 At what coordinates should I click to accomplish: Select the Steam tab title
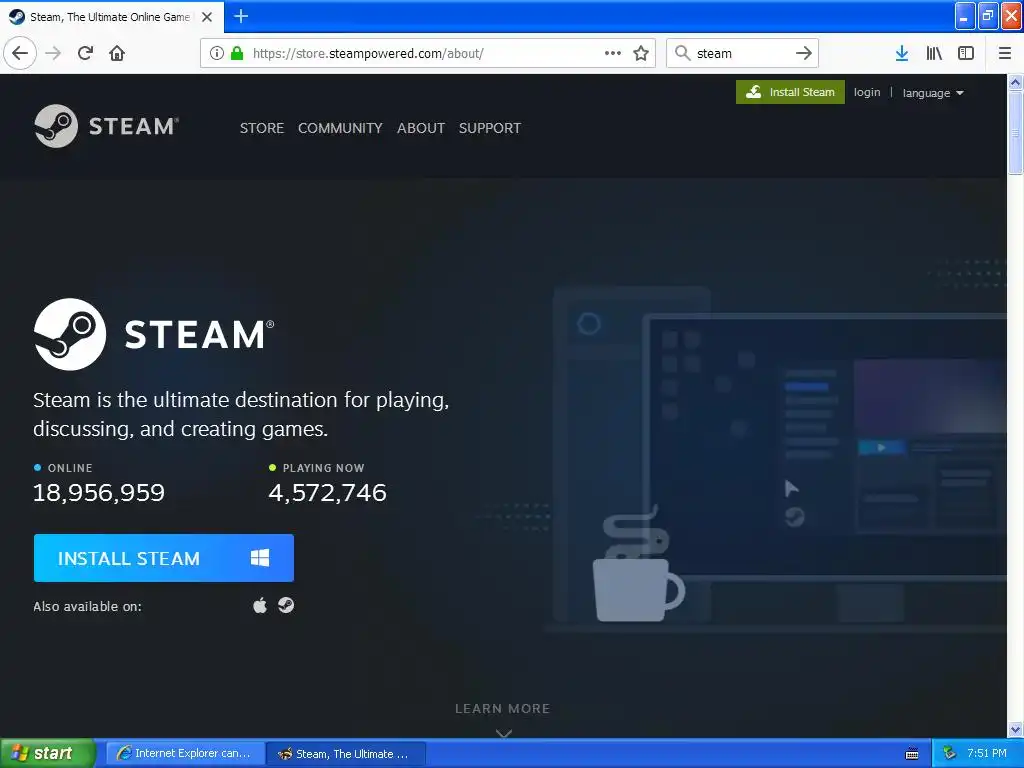pos(110,17)
